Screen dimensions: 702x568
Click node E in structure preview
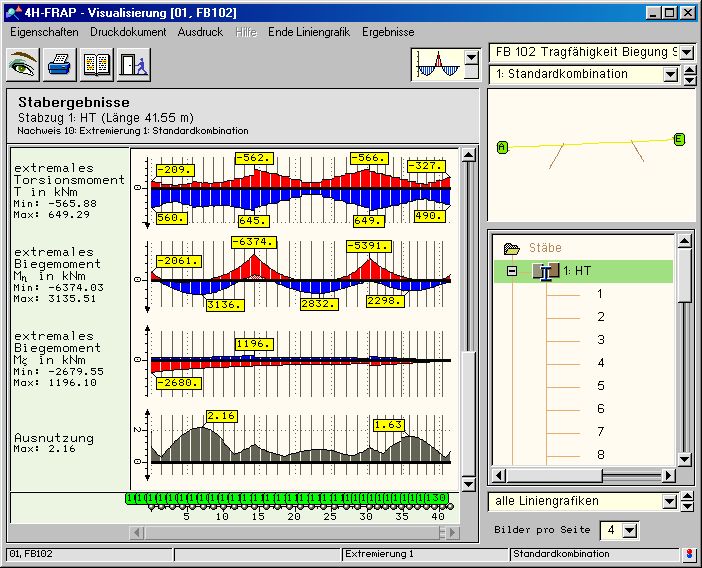(679, 139)
